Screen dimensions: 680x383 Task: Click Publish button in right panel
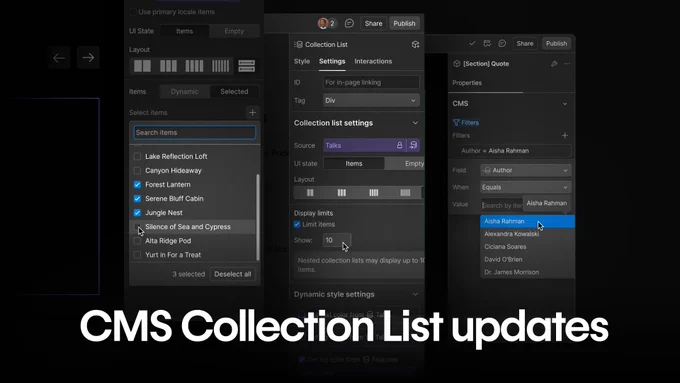point(556,43)
